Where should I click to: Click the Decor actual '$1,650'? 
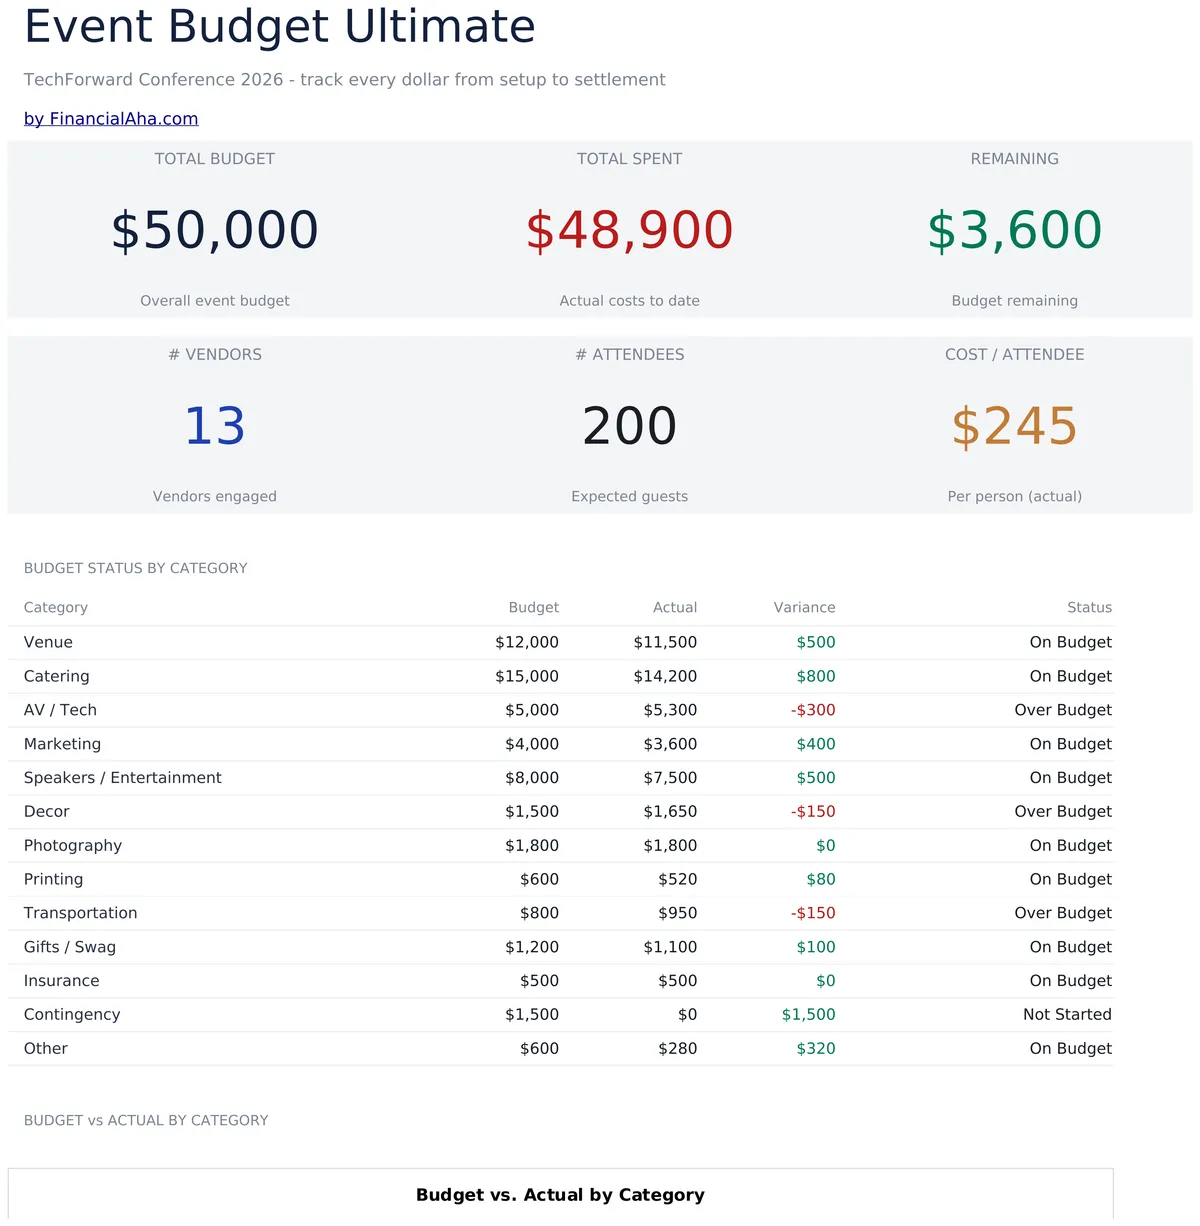[670, 812]
